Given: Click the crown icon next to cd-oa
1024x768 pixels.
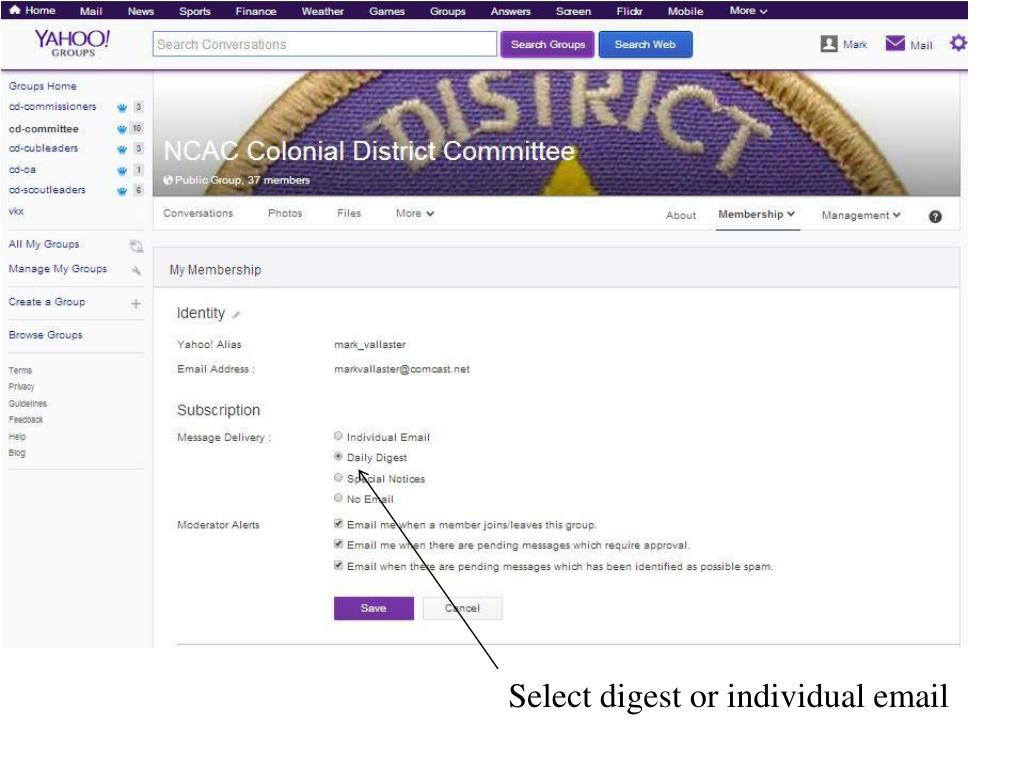Looking at the screenshot, I should 122,170.
